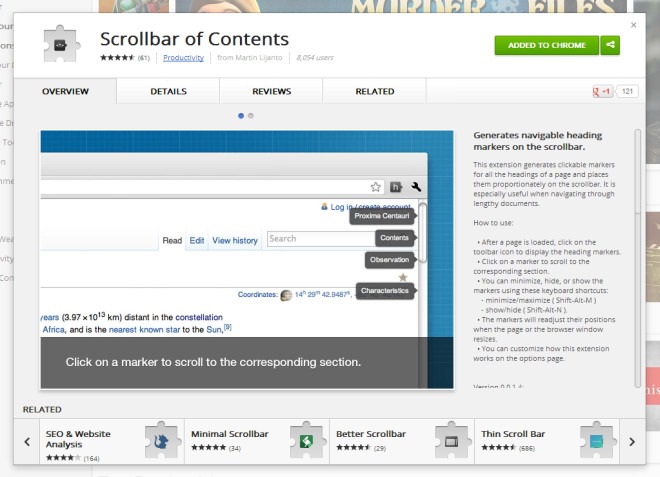Open the Productivity category link
Image resolution: width=660 pixels, height=477 pixels.
click(183, 58)
